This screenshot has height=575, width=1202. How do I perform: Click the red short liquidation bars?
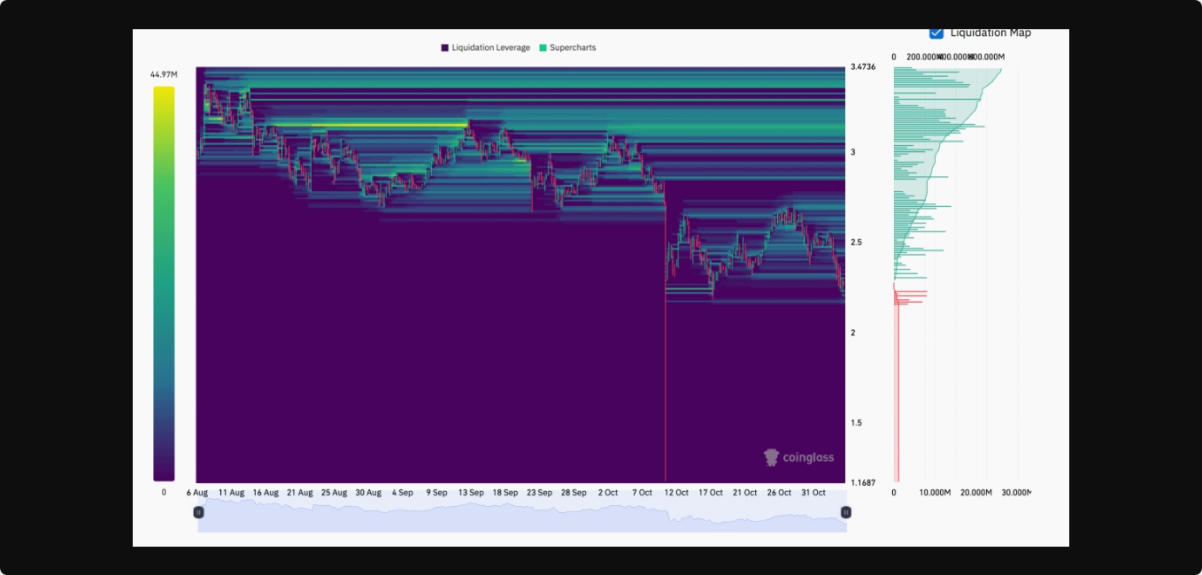908,296
